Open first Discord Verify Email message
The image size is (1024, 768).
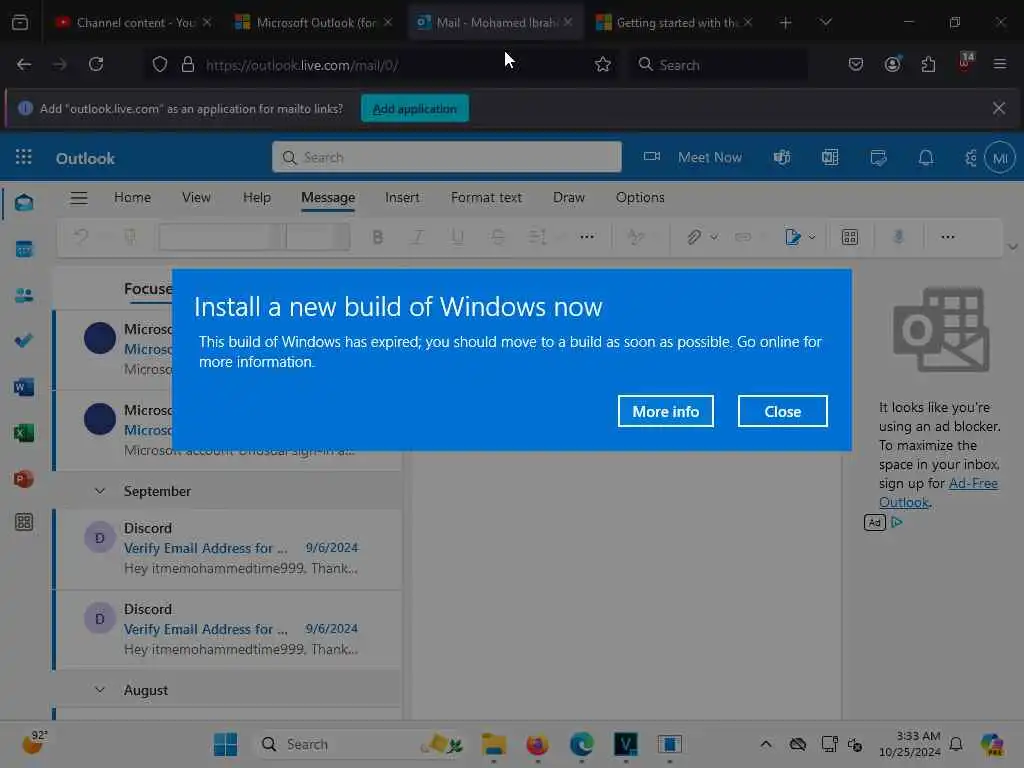[x=227, y=548]
